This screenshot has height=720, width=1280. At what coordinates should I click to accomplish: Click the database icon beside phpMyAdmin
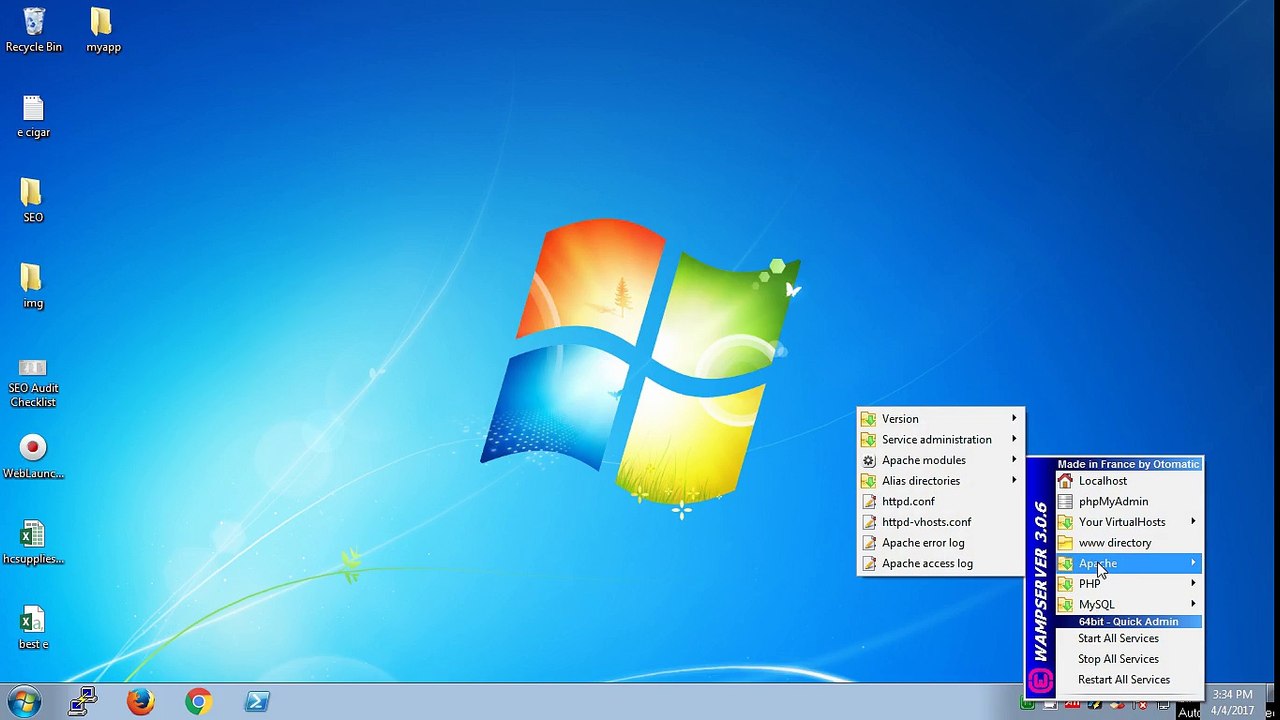click(1065, 502)
